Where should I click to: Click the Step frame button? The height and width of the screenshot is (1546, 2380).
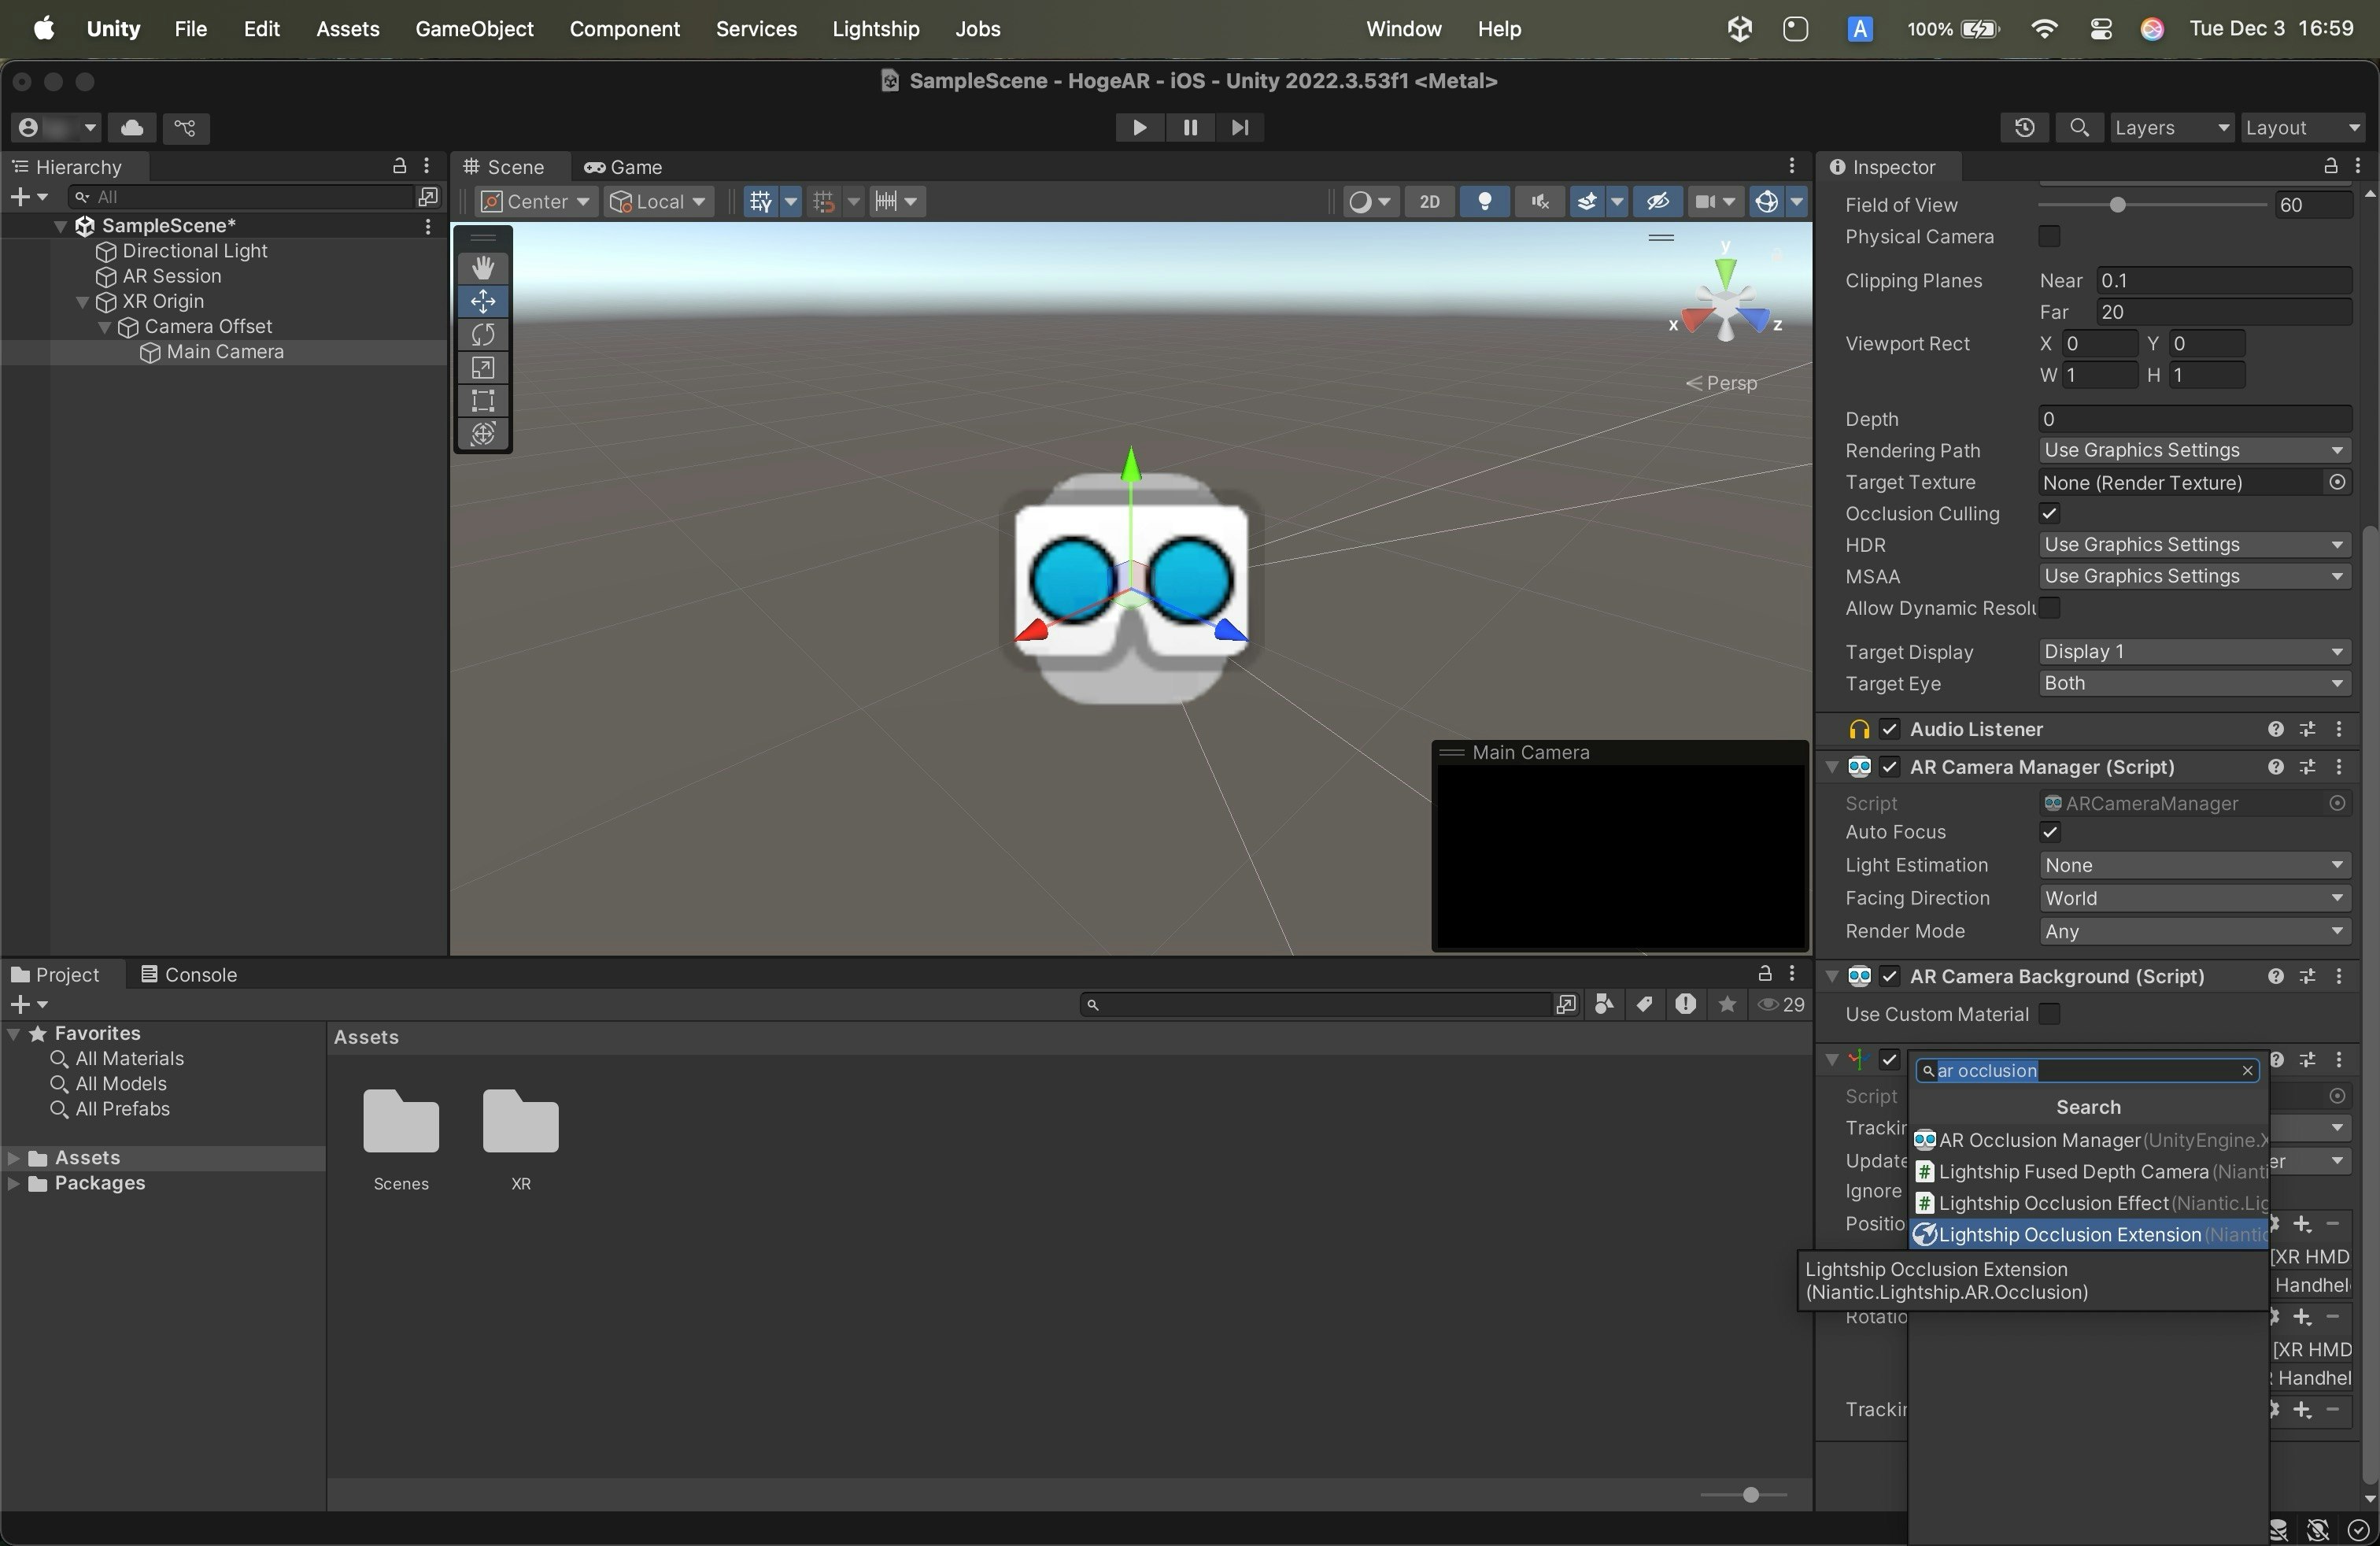click(1240, 127)
